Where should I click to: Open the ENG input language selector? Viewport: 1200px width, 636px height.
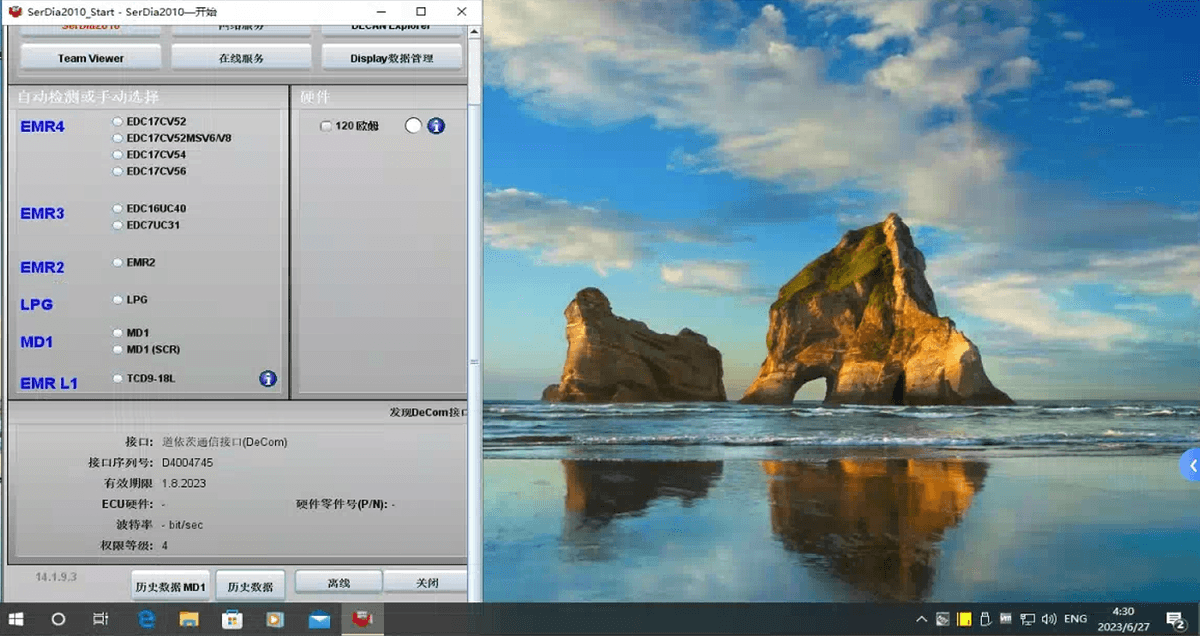[1075, 620]
